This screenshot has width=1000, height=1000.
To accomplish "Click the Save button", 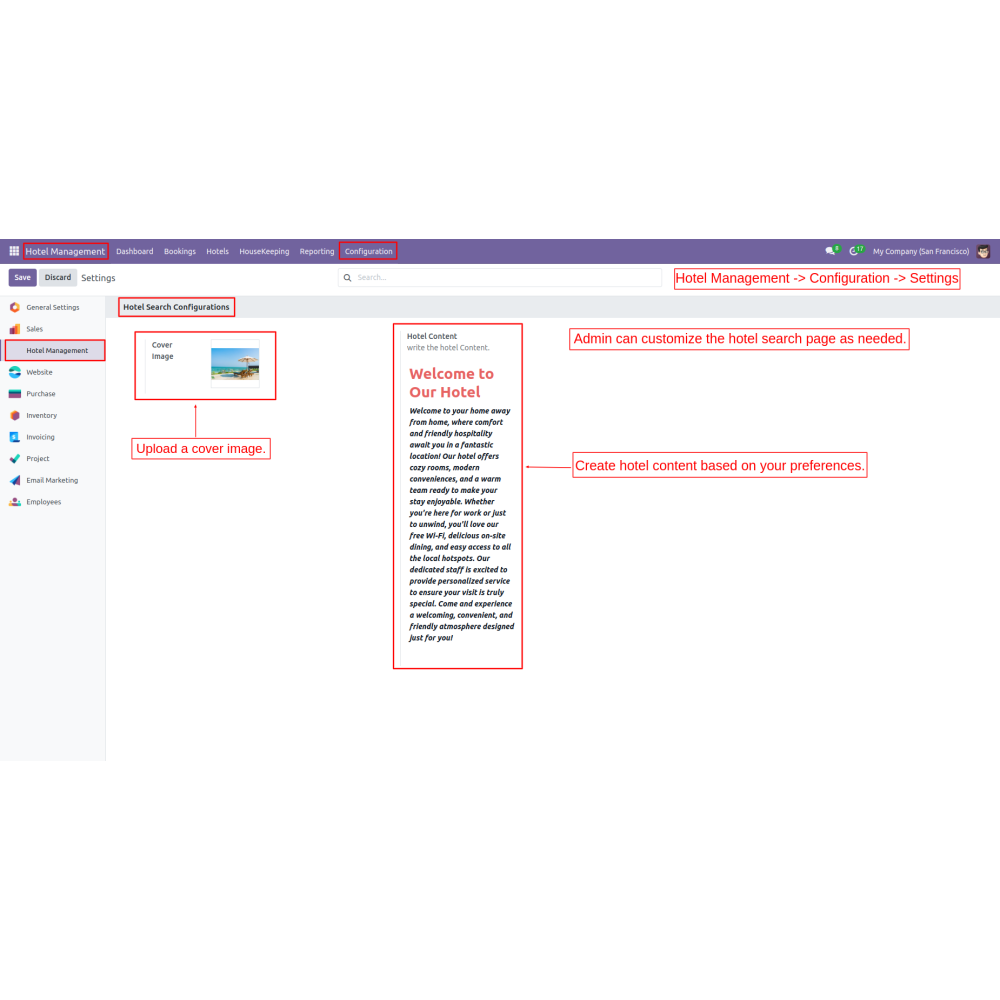I will click(x=22, y=277).
